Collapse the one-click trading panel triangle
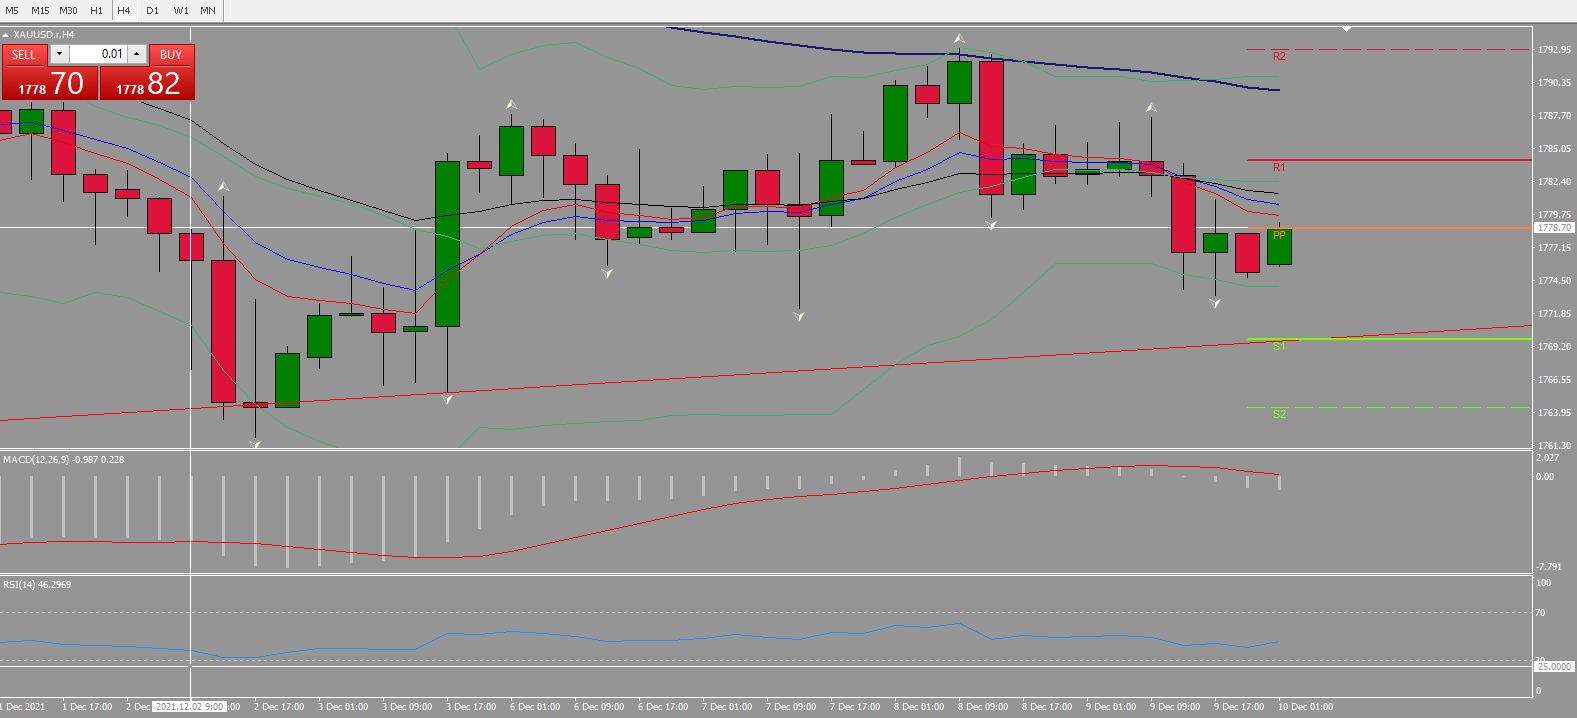The image size is (1577, 718). 5,35
